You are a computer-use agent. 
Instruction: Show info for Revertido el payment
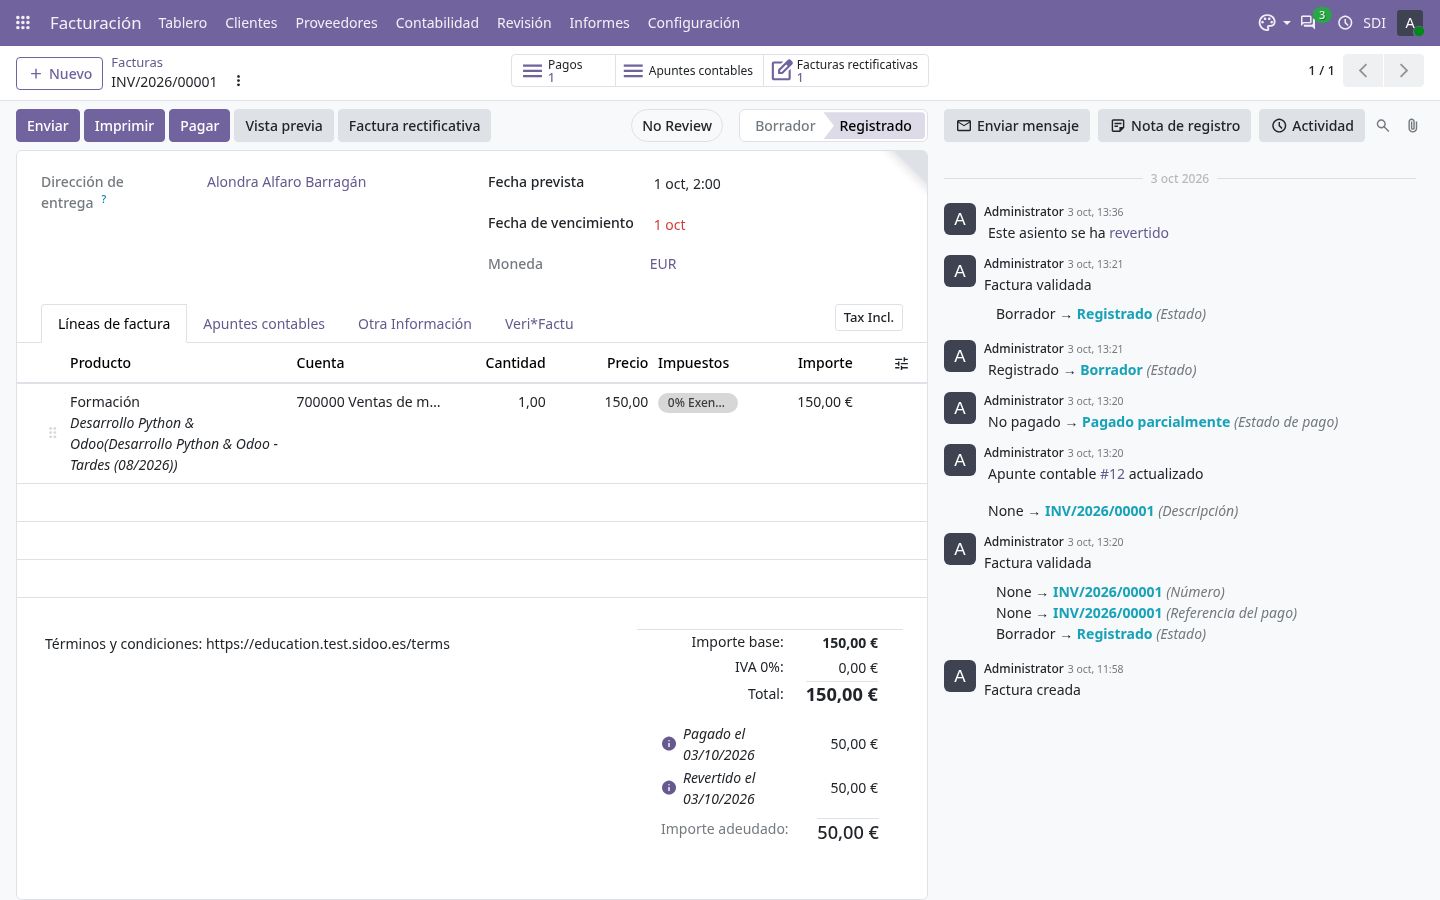coord(669,788)
